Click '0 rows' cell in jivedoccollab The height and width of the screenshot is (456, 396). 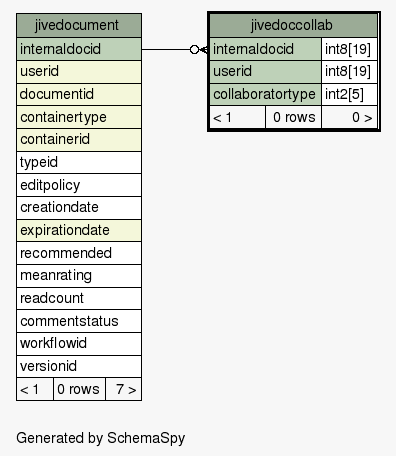(x=293, y=117)
